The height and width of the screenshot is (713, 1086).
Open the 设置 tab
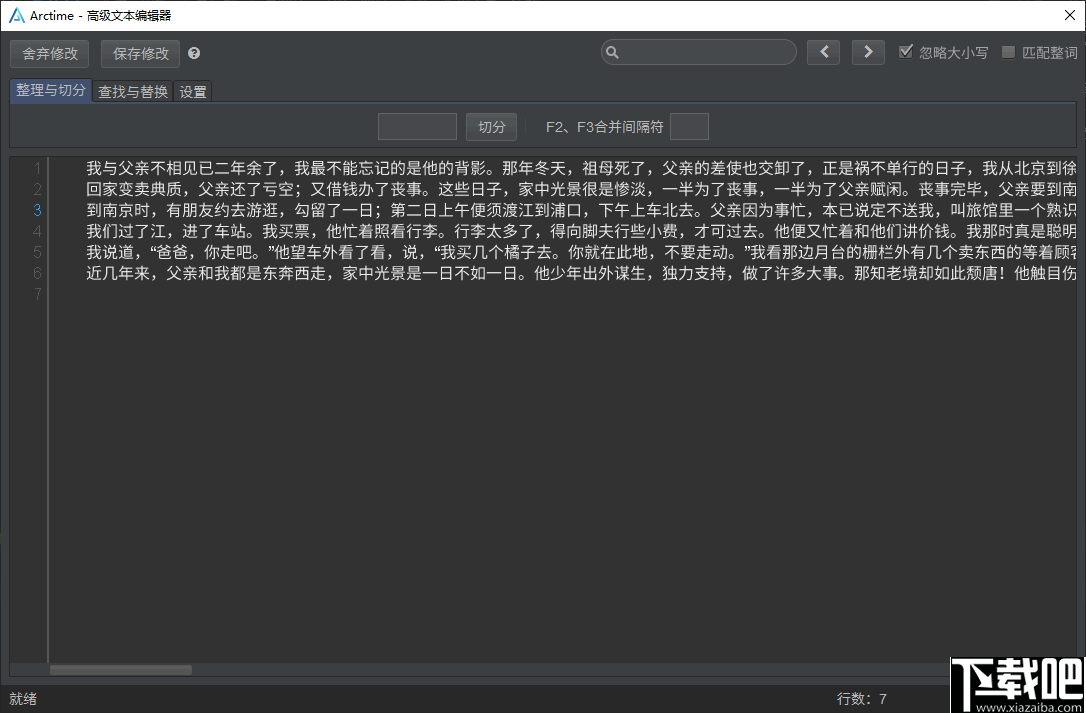pos(192,91)
